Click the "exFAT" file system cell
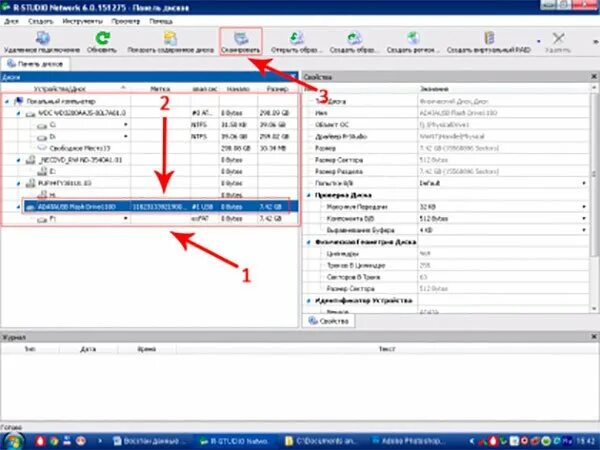600x450 pixels. (x=200, y=219)
